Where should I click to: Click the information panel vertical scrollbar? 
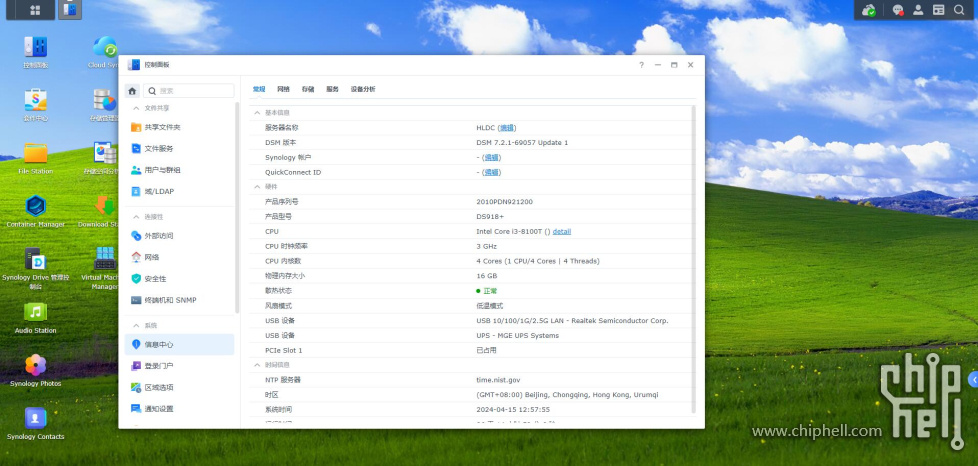click(x=694, y=259)
